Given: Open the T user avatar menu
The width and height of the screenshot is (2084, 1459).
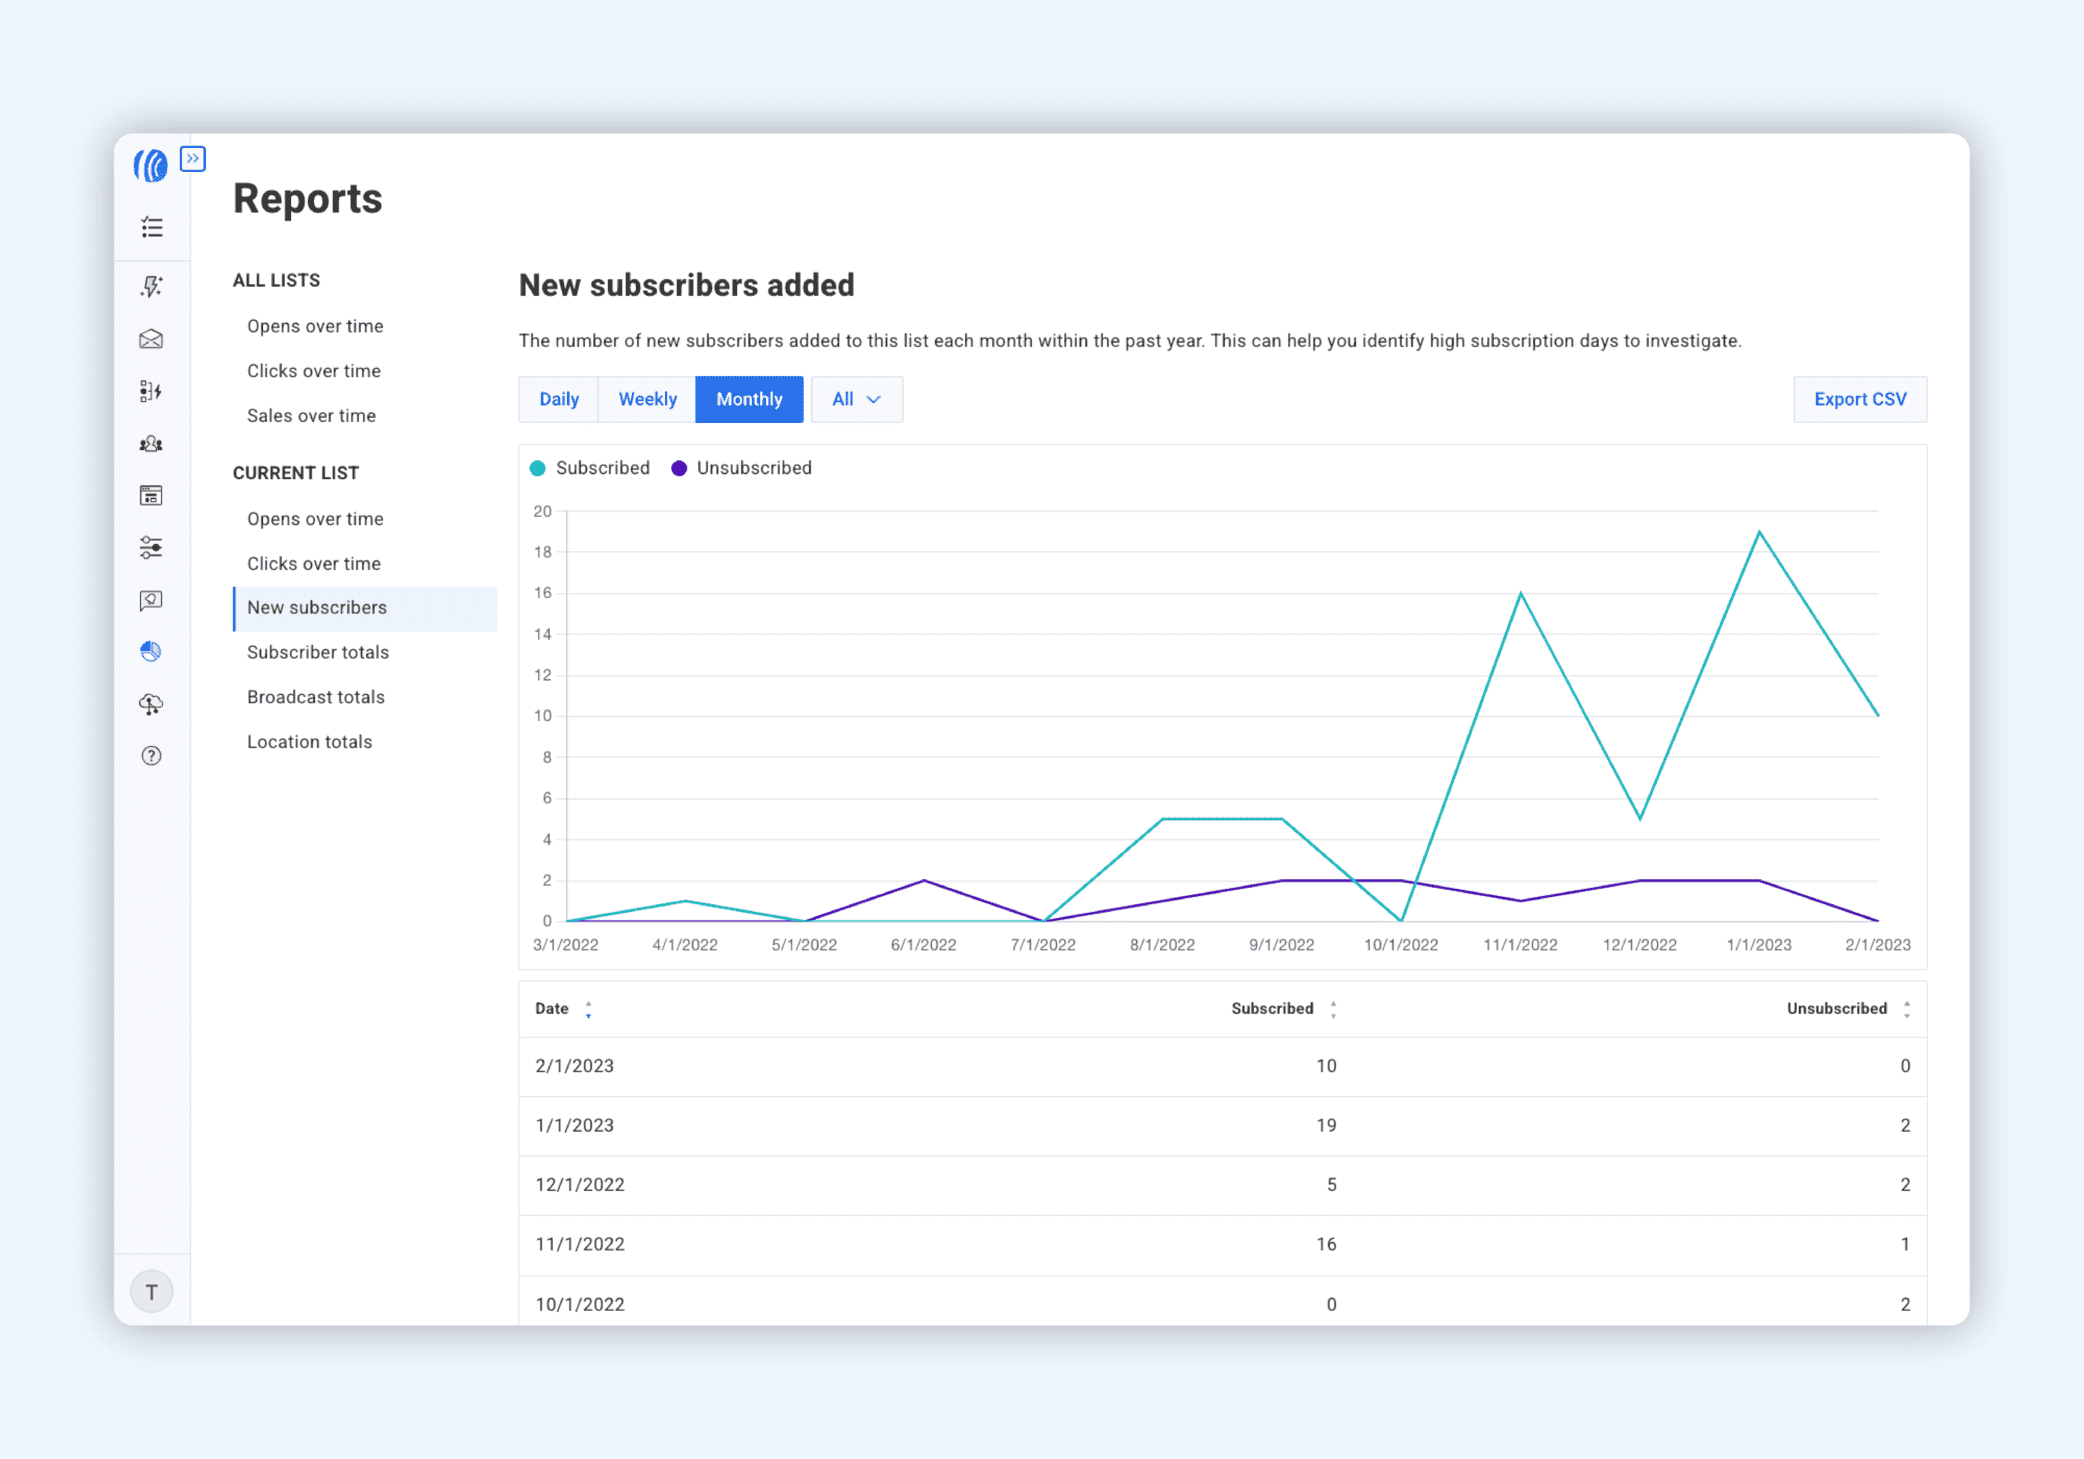Looking at the screenshot, I should coord(152,1292).
